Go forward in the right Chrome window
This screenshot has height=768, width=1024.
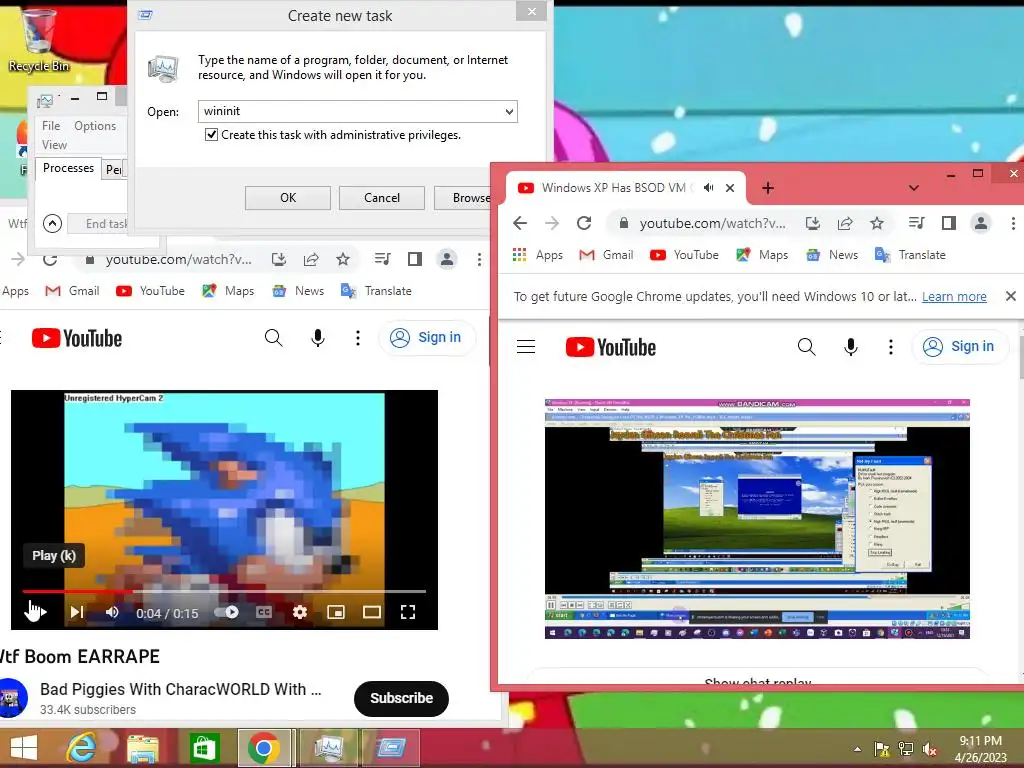pyautogui.click(x=552, y=223)
